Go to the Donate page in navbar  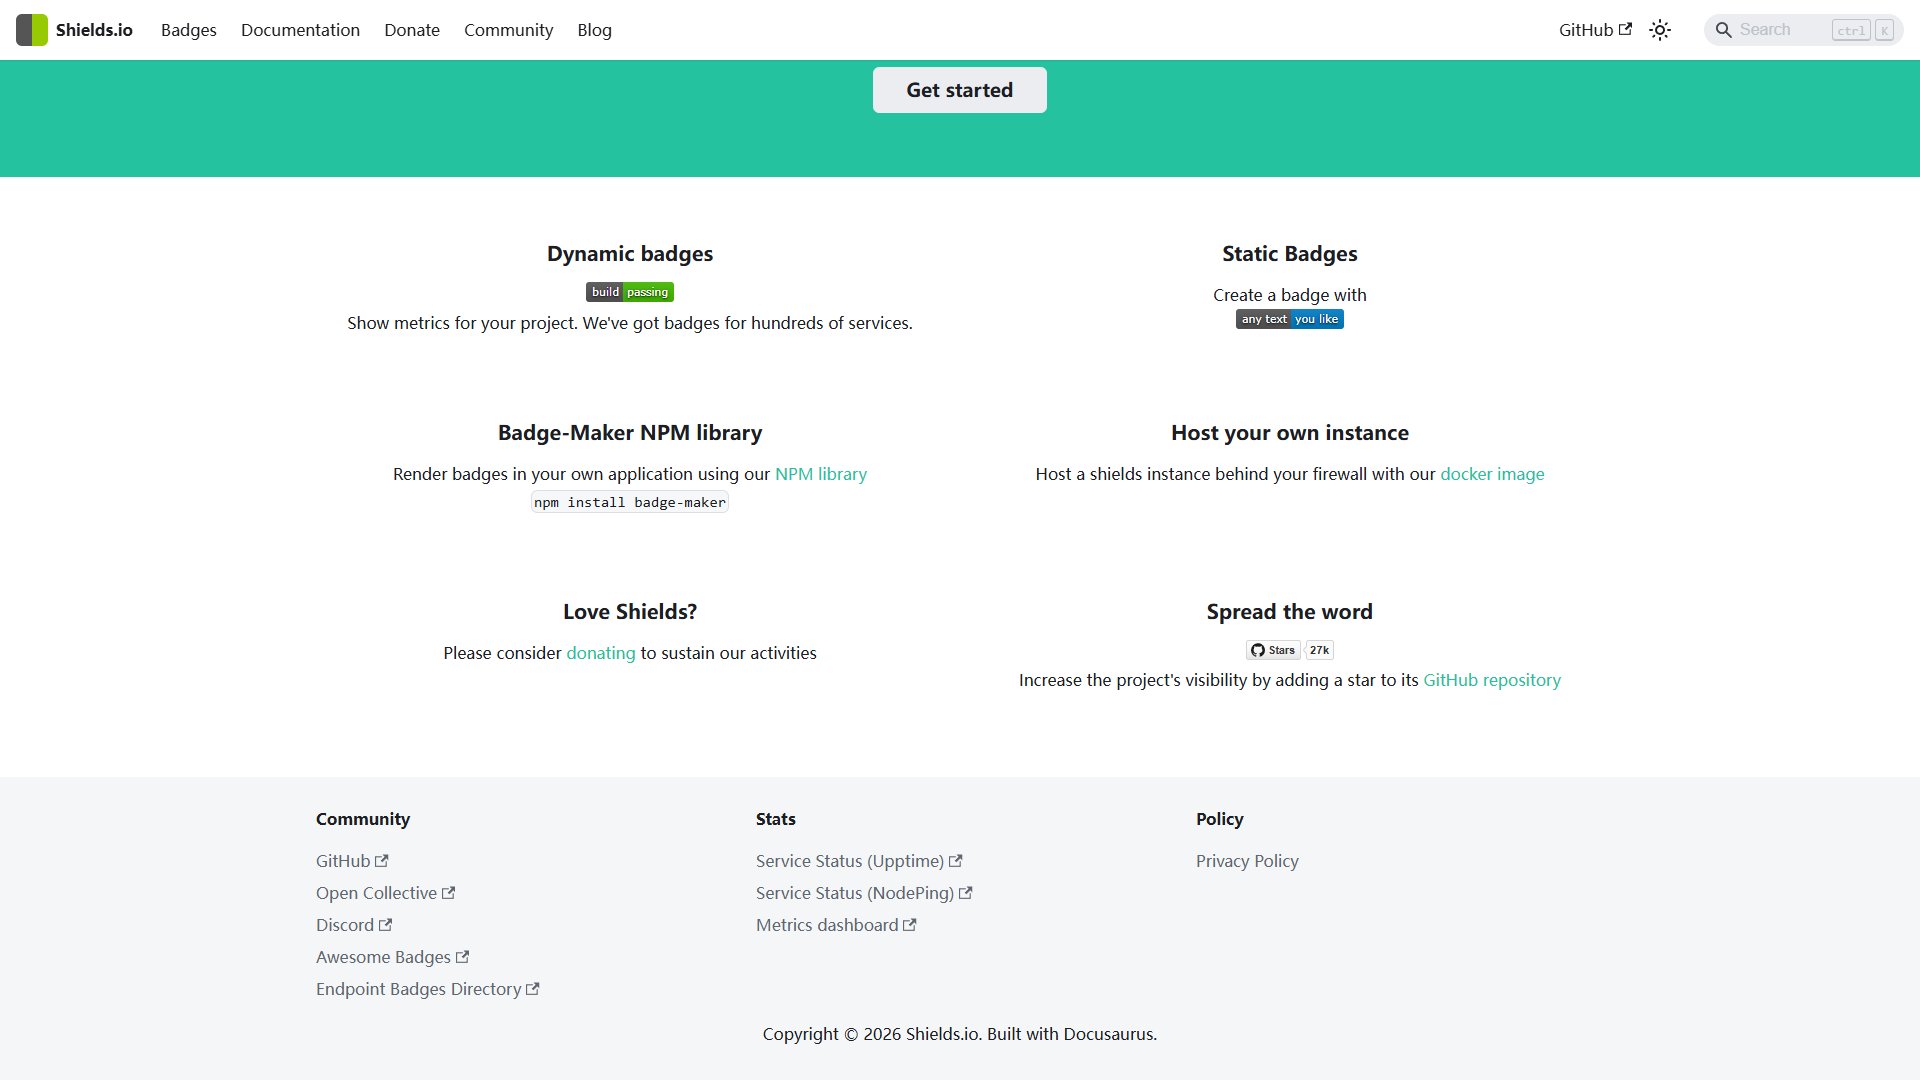pyautogui.click(x=412, y=30)
